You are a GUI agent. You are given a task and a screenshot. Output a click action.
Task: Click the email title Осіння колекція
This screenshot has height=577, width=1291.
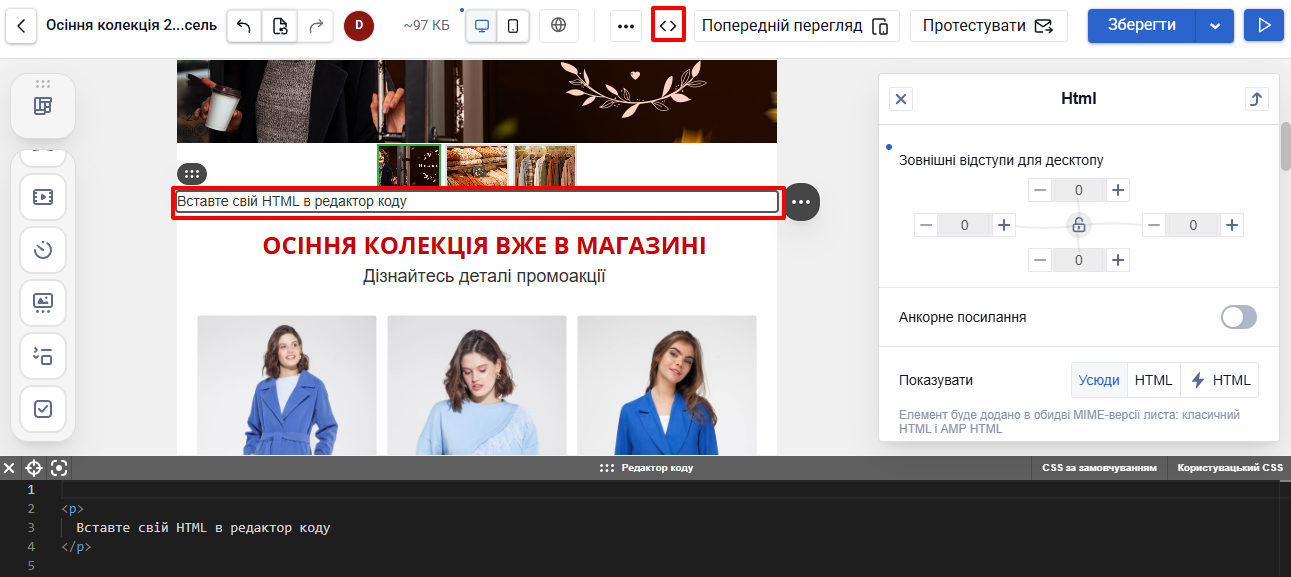[132, 25]
